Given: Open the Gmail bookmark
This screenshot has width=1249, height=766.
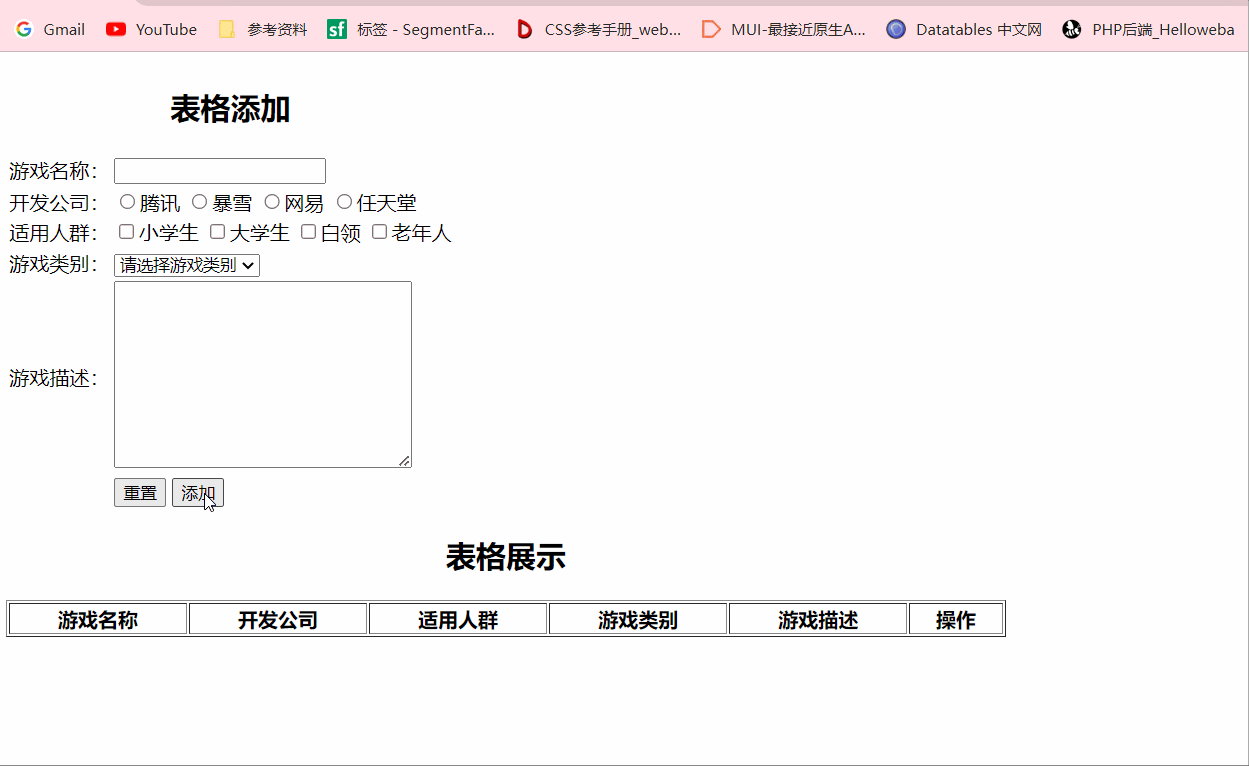Looking at the screenshot, I should [x=50, y=30].
